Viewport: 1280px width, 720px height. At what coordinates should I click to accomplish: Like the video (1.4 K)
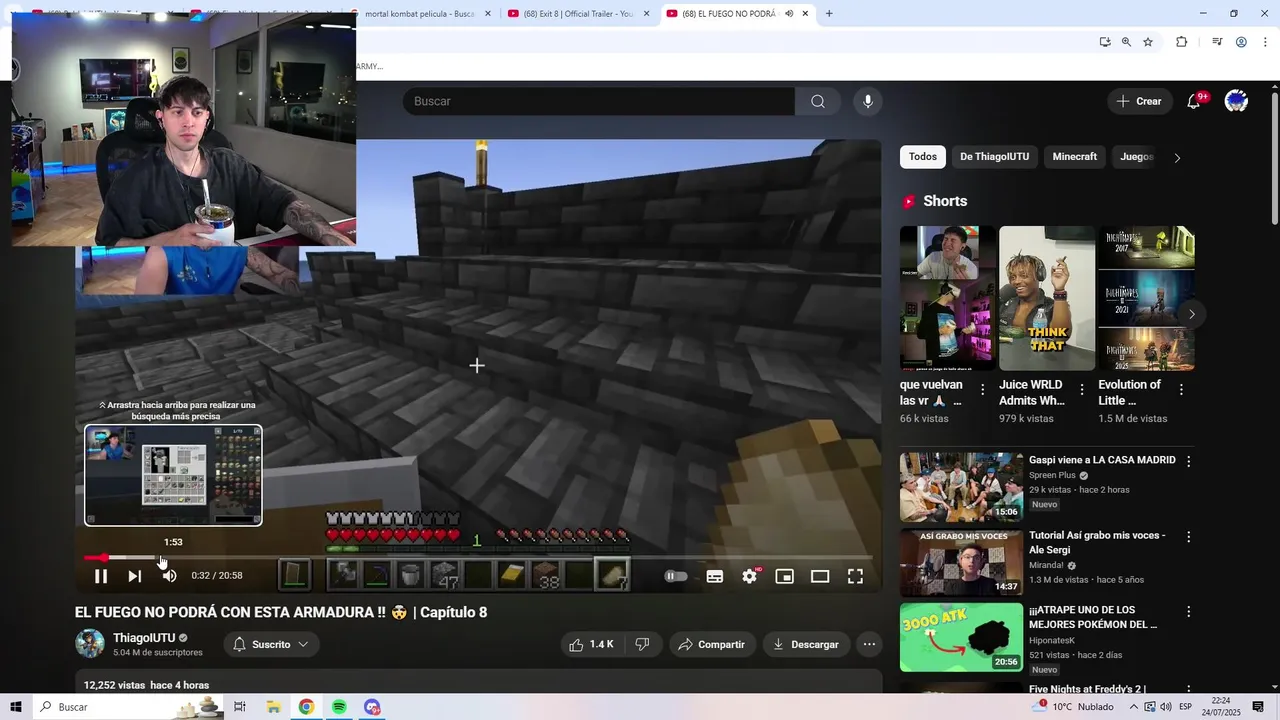[x=591, y=645]
